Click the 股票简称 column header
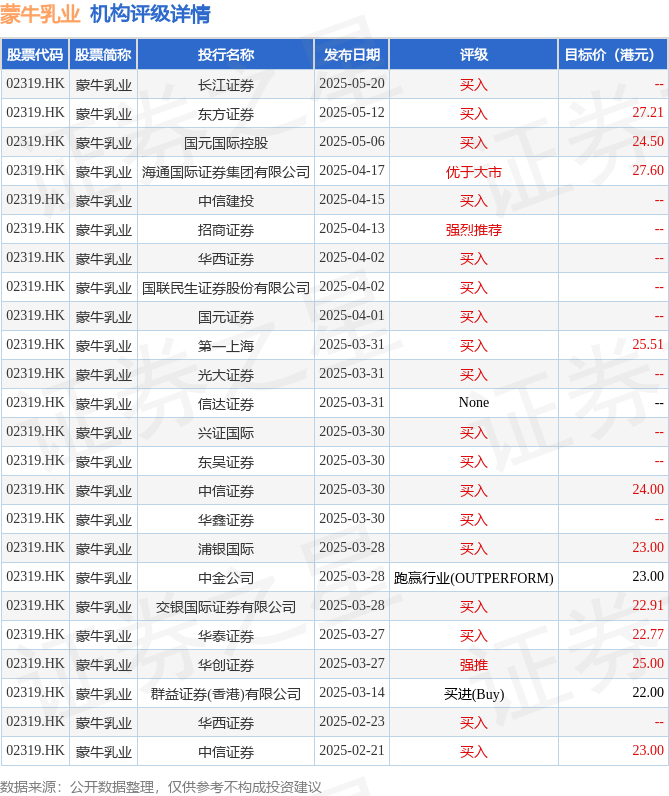This screenshot has width=669, height=796. click(x=104, y=54)
